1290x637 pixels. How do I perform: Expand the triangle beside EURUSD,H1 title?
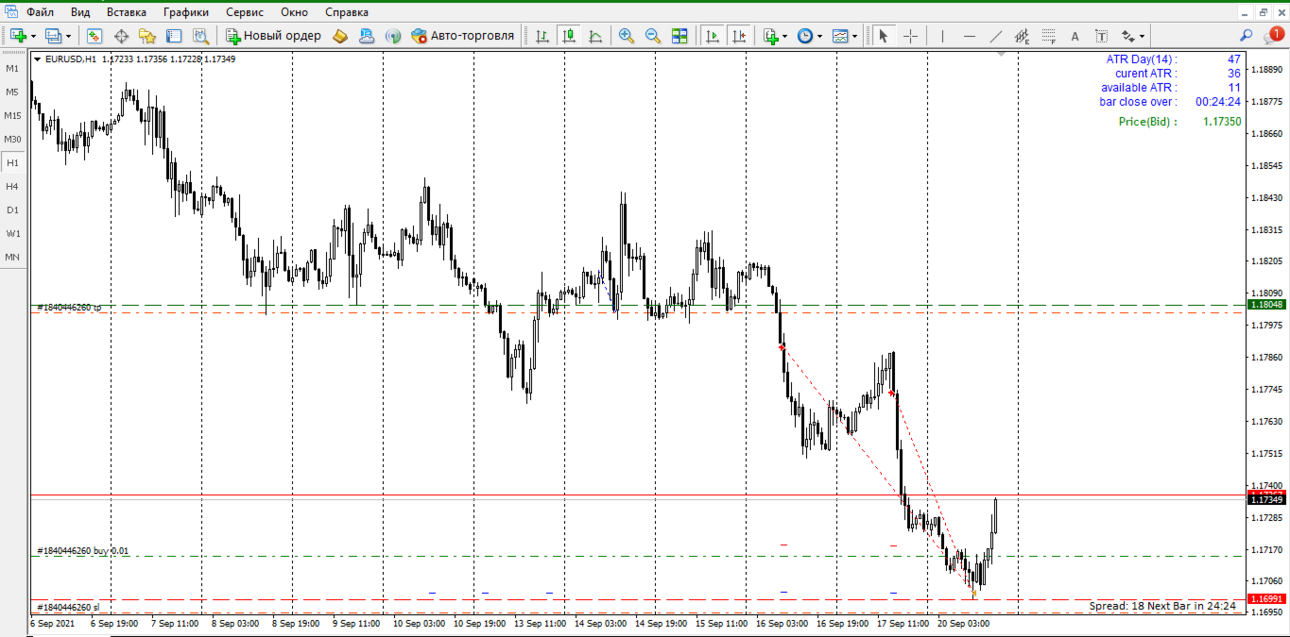(x=38, y=59)
